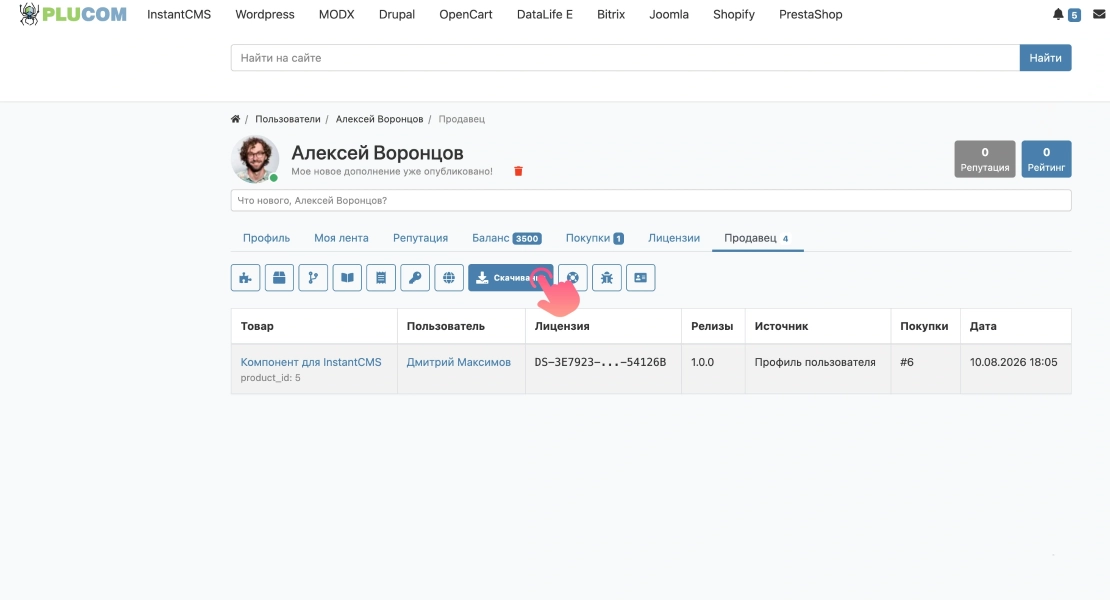Click the globe toolbar icon

(449, 277)
